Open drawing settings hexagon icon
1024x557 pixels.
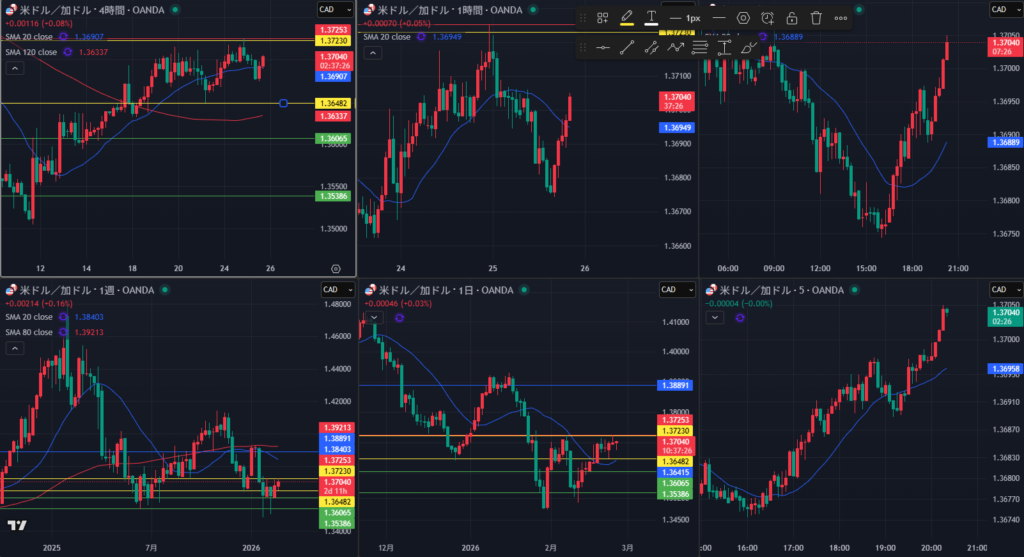[x=743, y=18]
